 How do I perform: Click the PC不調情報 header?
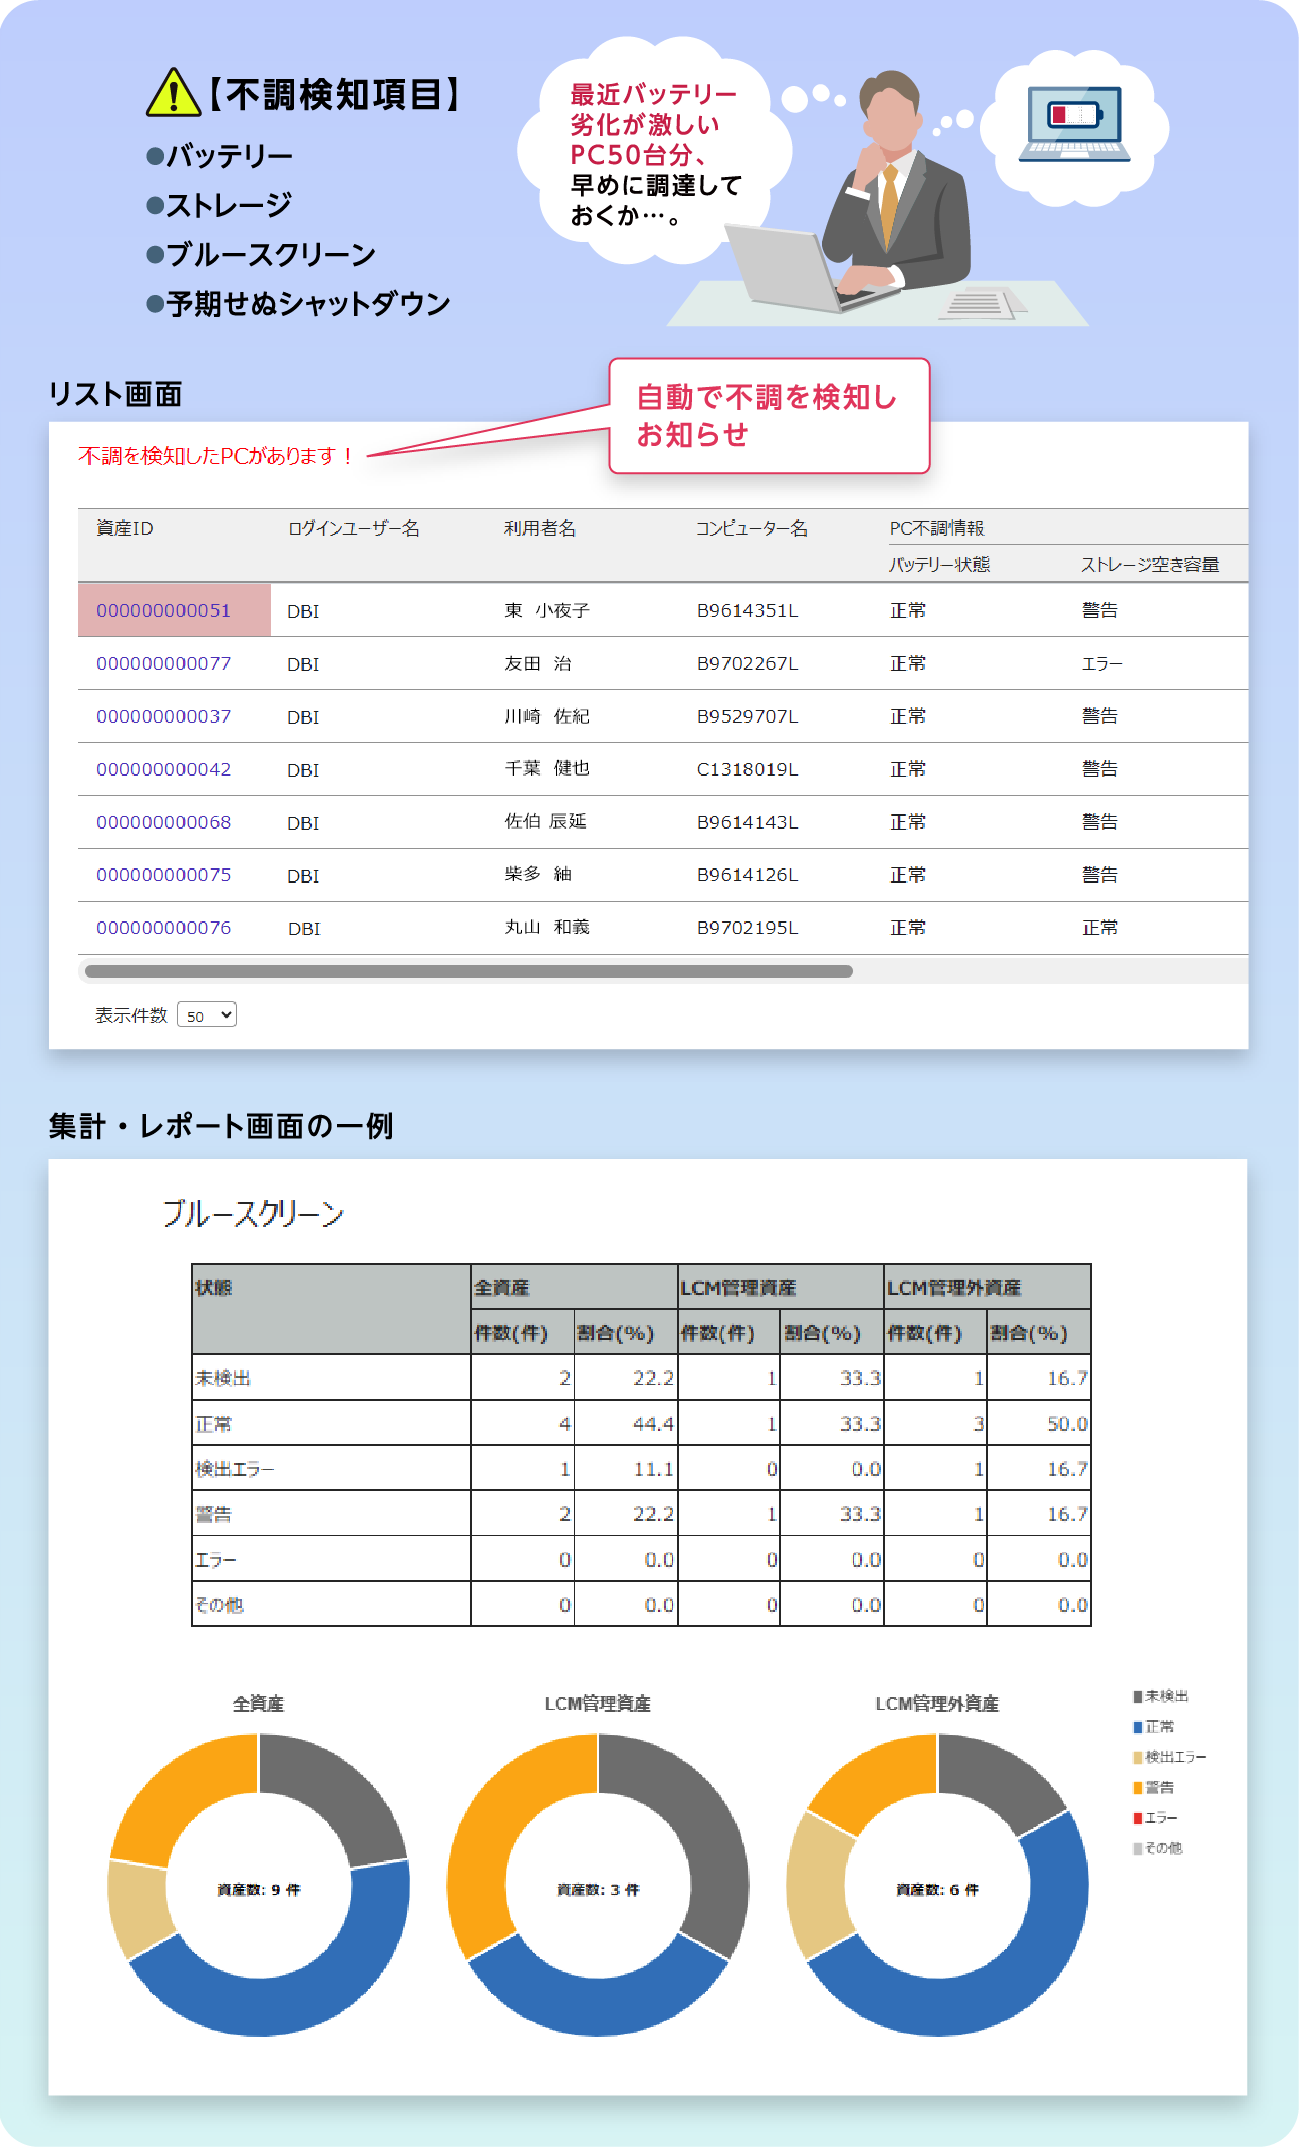point(937,528)
